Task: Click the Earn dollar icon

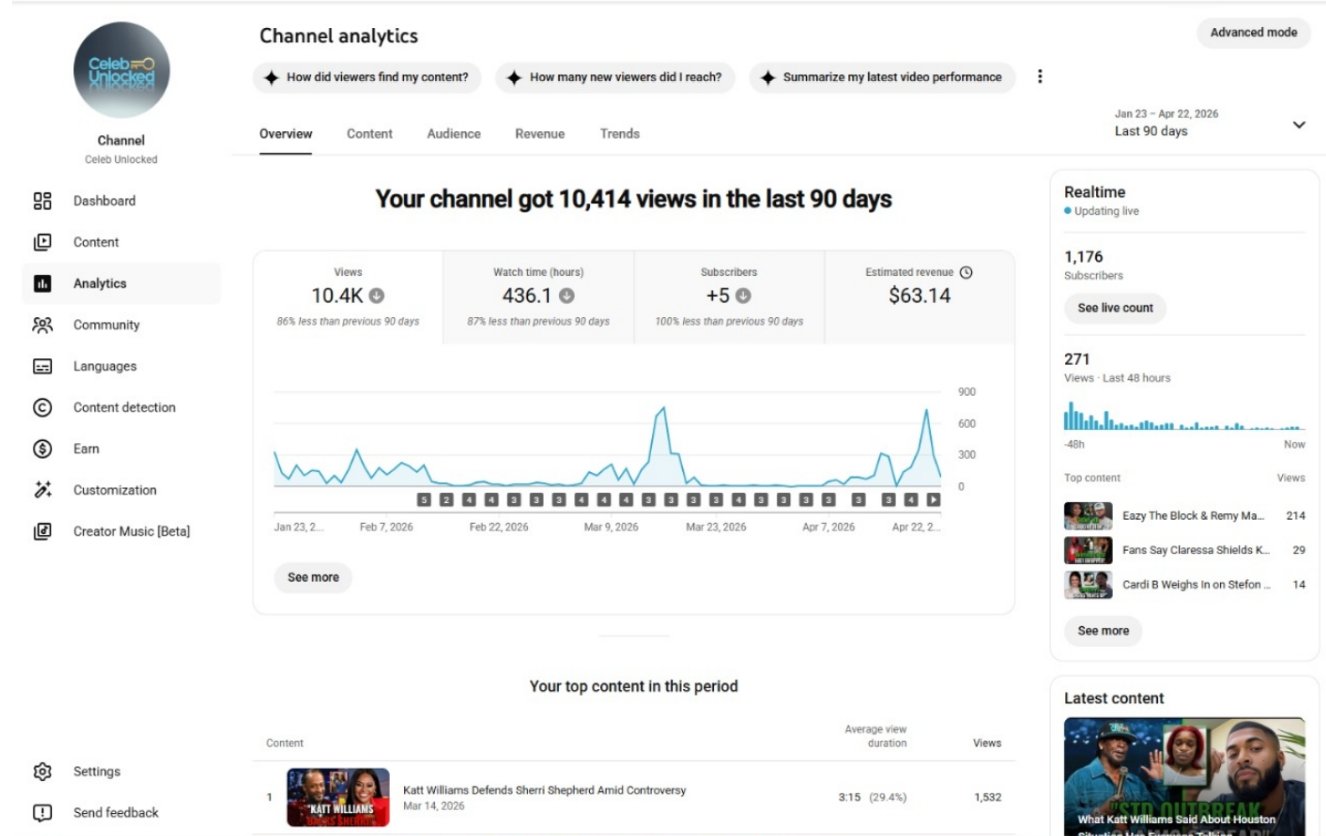Action: click(x=42, y=449)
